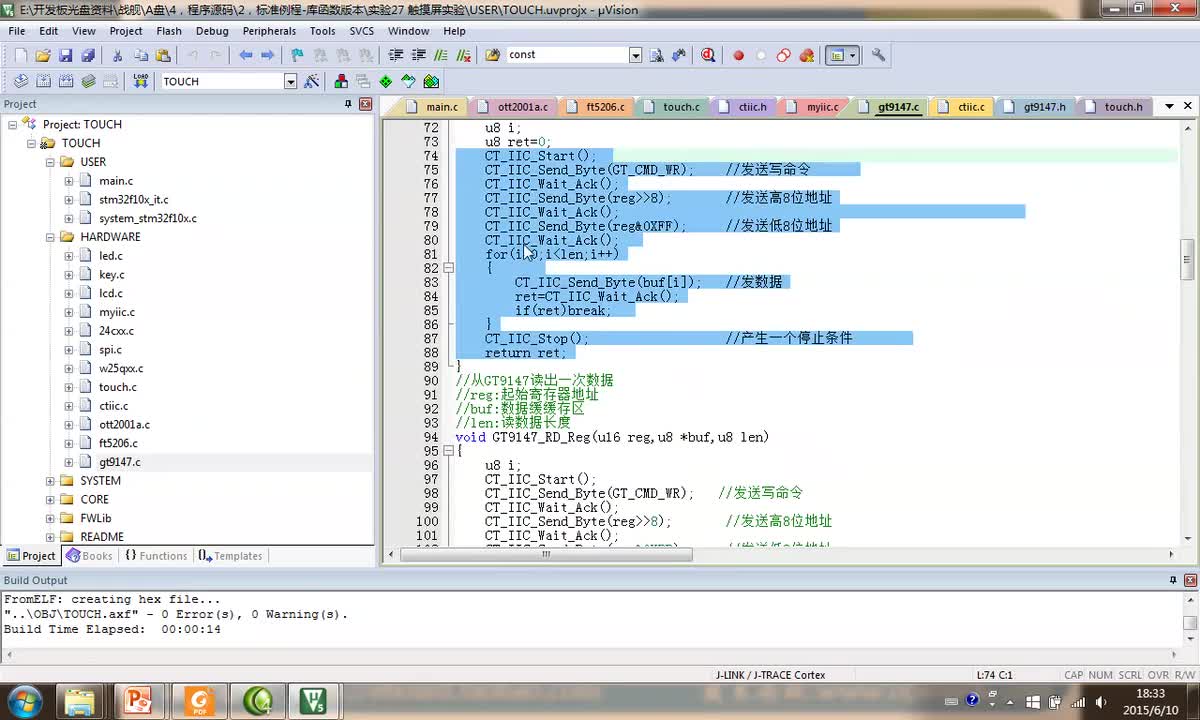
Task: Select w25qxx.c in the project tree
Action: (121, 368)
